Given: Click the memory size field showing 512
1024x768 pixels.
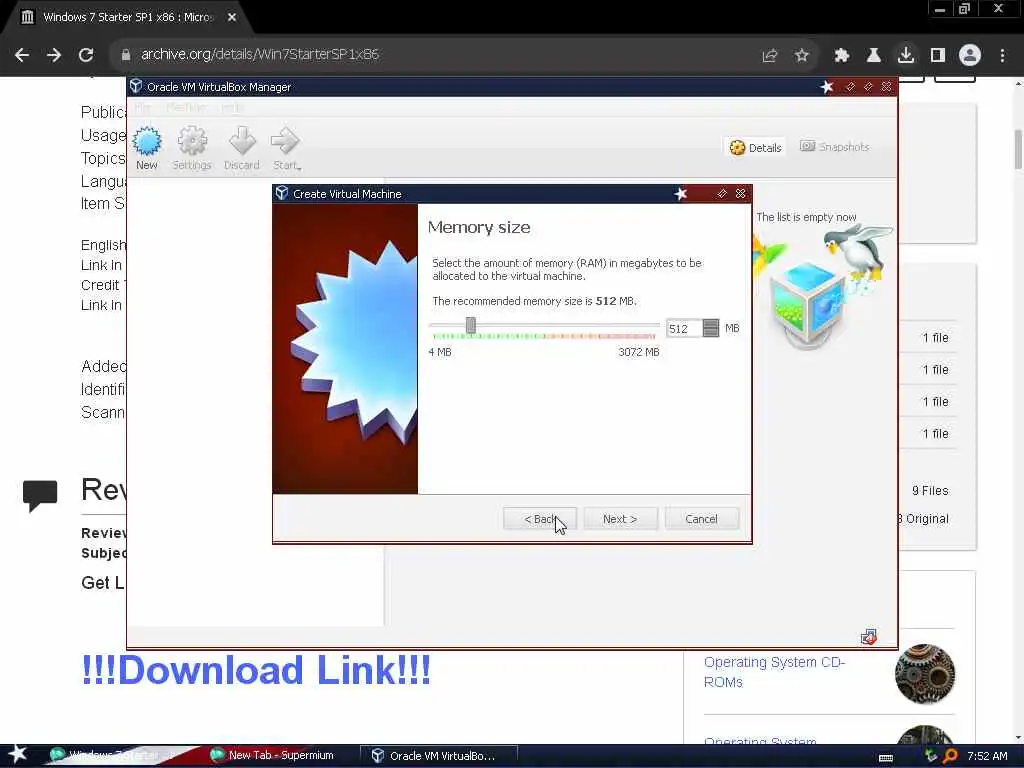Looking at the screenshot, I should tap(683, 328).
